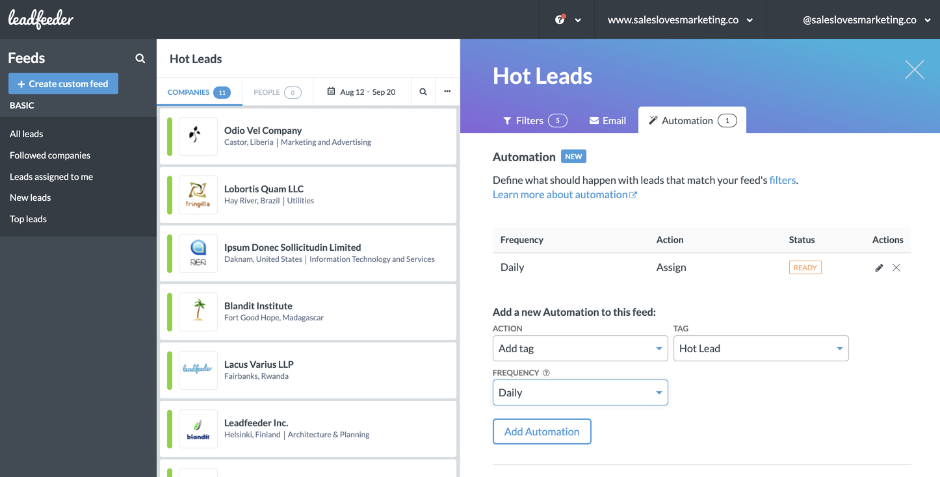Viewport: 940px width, 477px height.
Task: Switch to the People tab
Action: tap(277, 92)
